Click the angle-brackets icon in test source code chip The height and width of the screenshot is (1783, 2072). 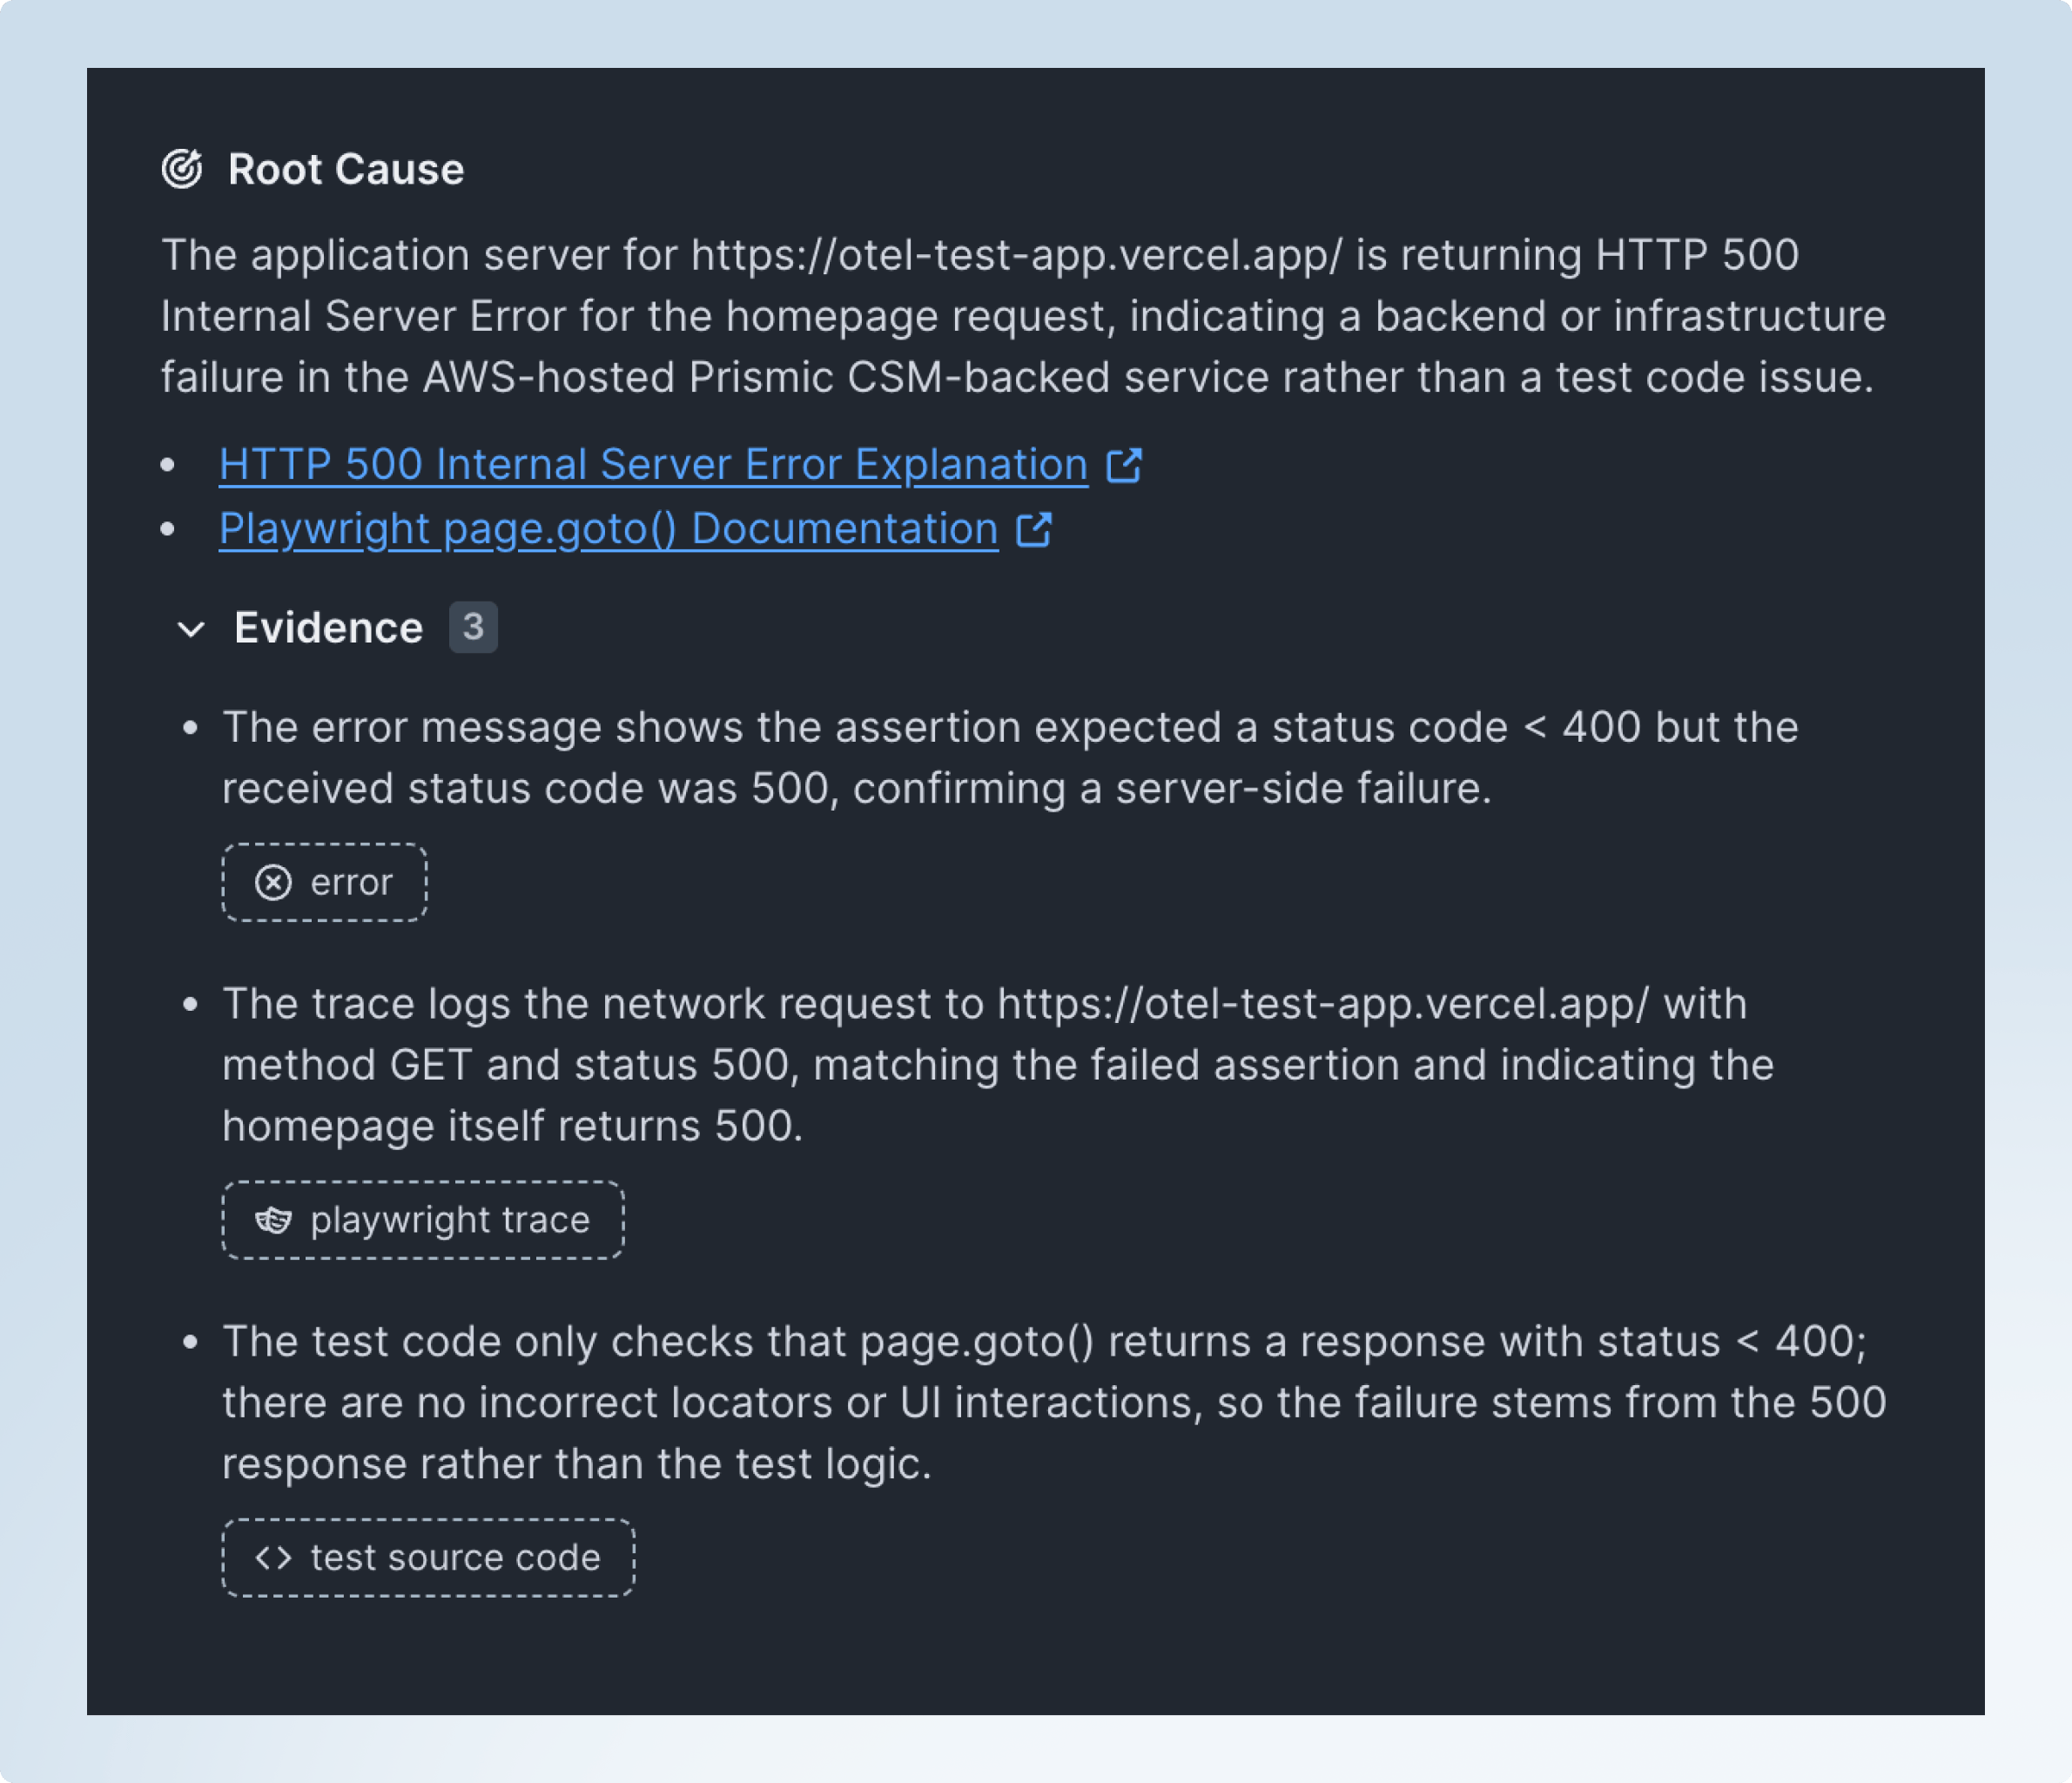(x=273, y=1558)
